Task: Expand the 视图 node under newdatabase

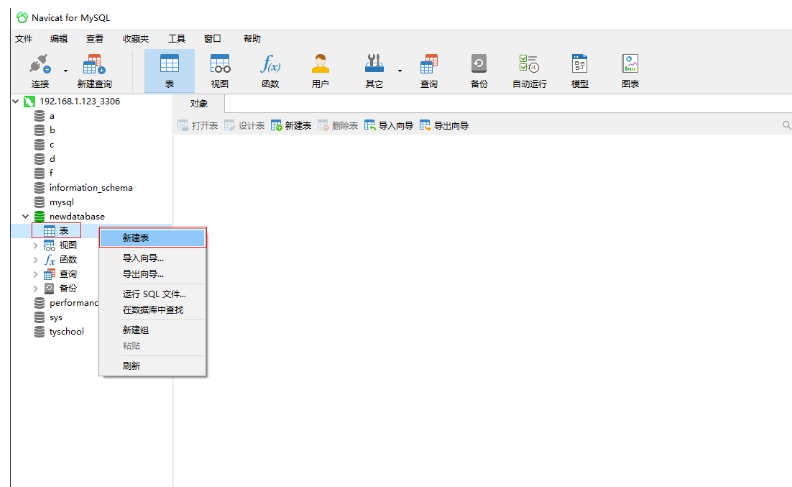Action: (x=36, y=245)
